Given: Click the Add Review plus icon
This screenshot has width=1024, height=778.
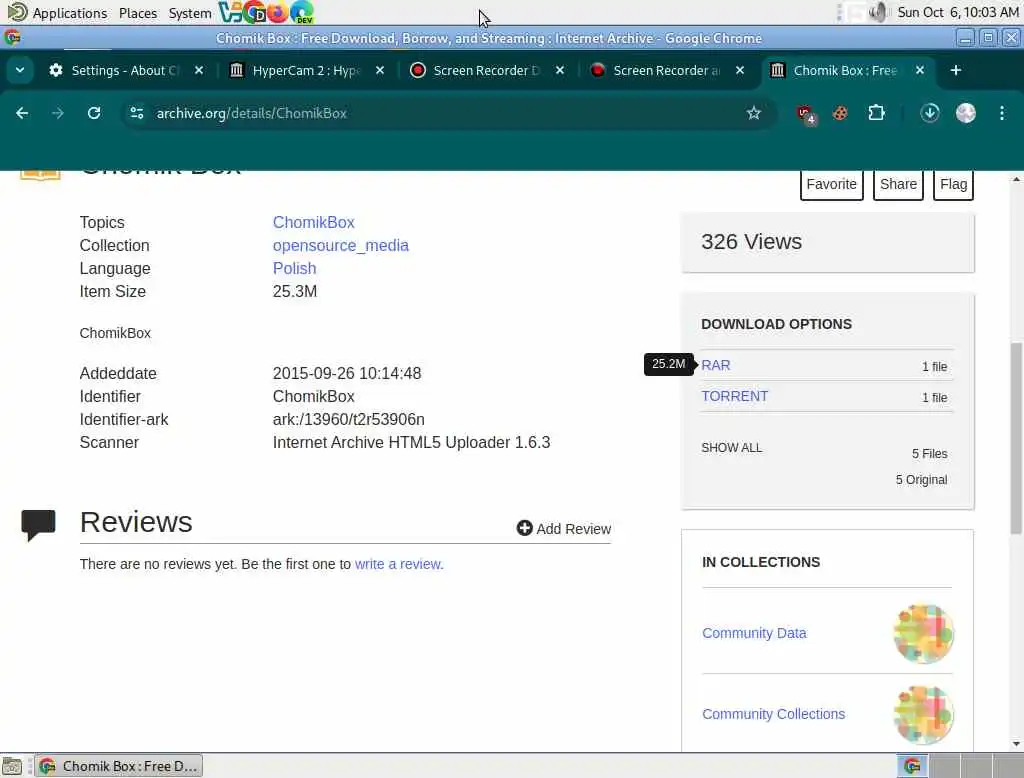Looking at the screenshot, I should (x=524, y=528).
